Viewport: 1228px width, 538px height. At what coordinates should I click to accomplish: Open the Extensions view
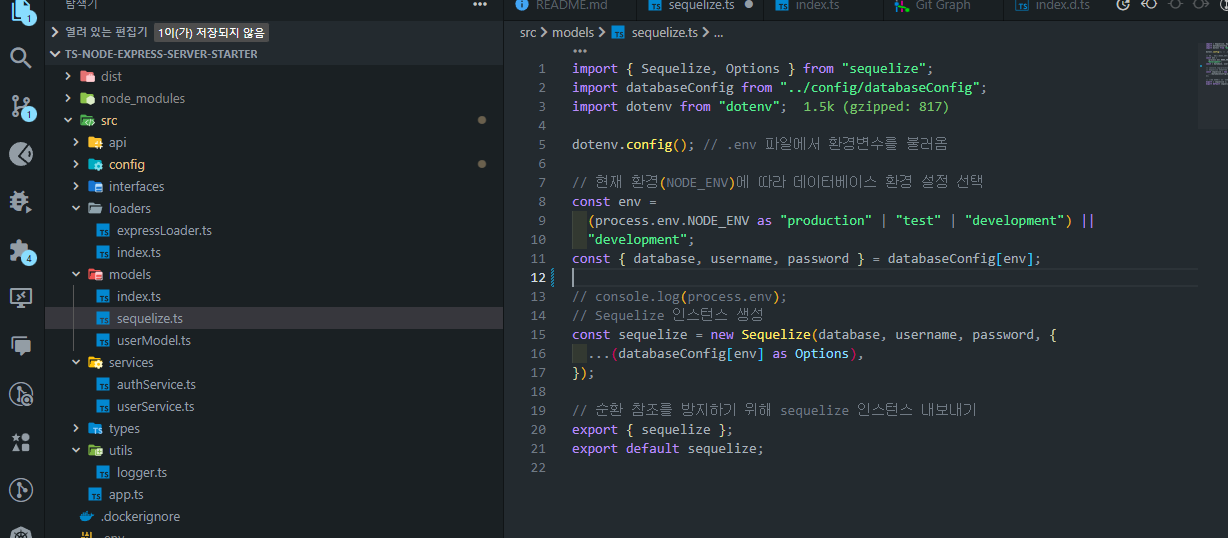(21, 250)
